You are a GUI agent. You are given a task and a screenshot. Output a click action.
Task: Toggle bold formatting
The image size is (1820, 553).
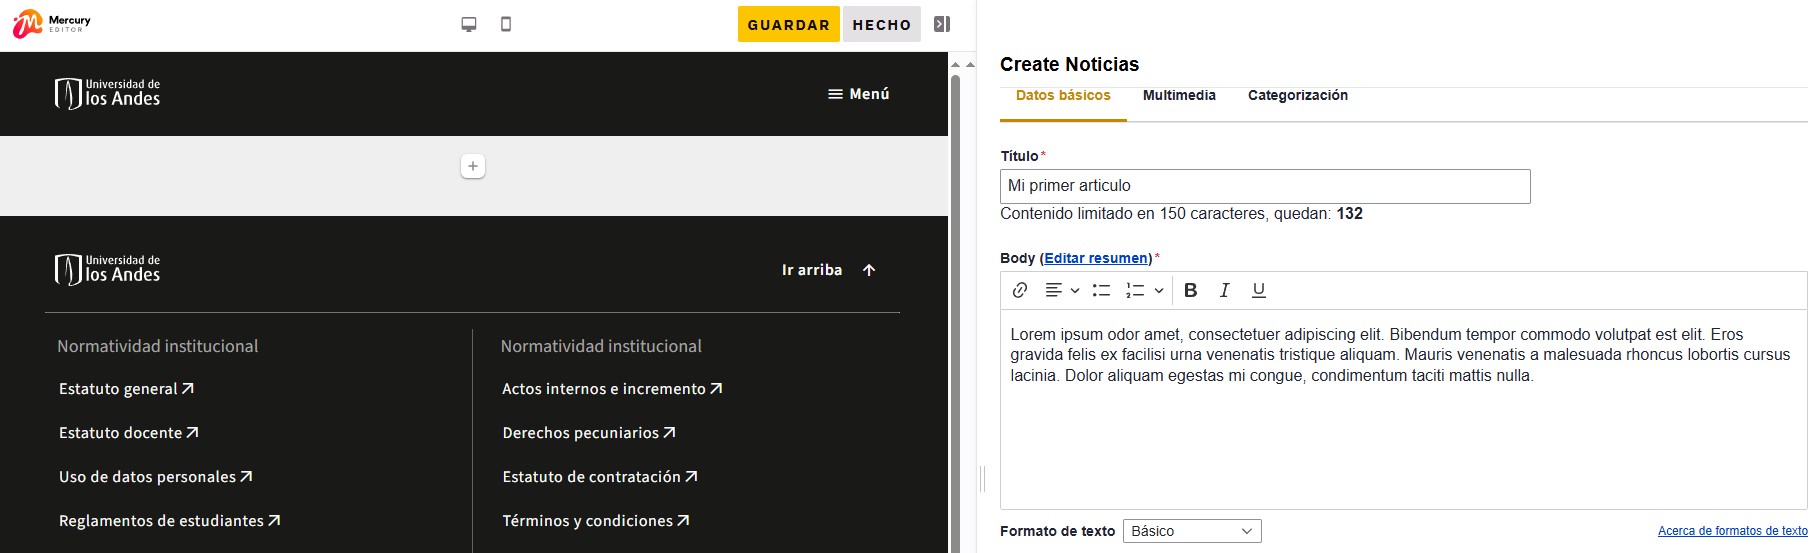[x=1190, y=290]
